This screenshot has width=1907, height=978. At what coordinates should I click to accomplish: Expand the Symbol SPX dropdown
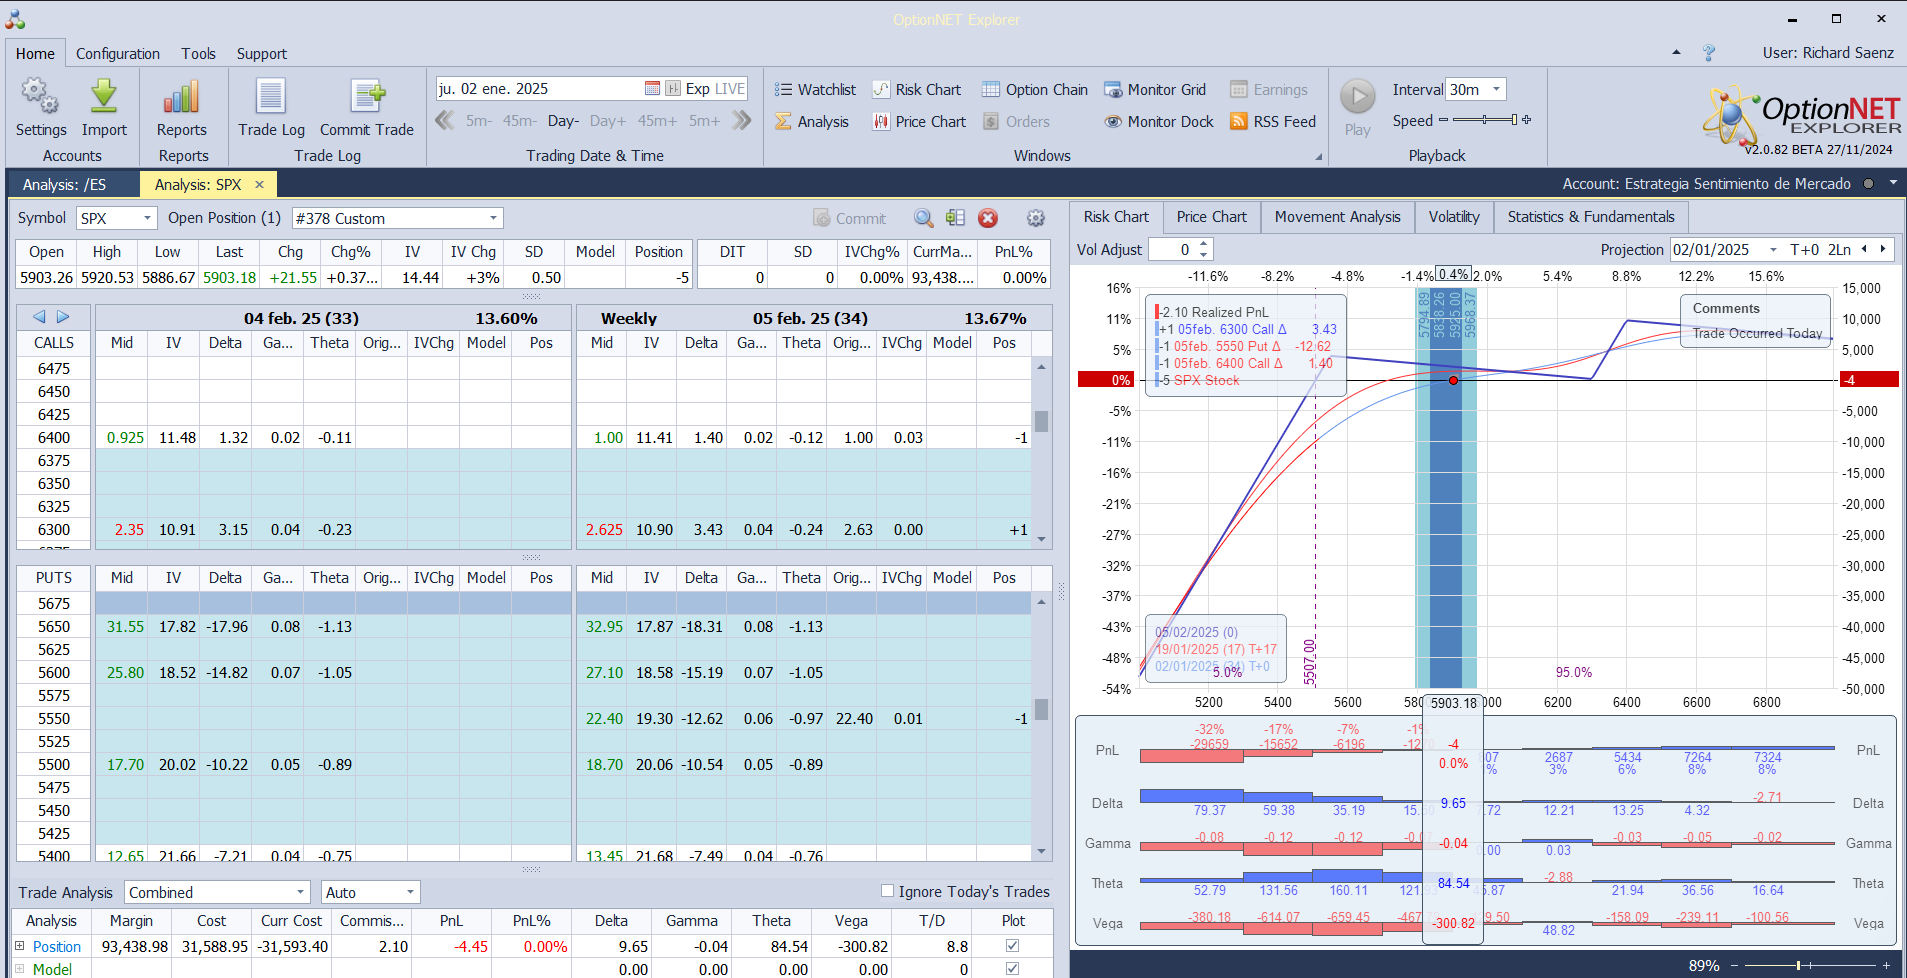point(148,218)
